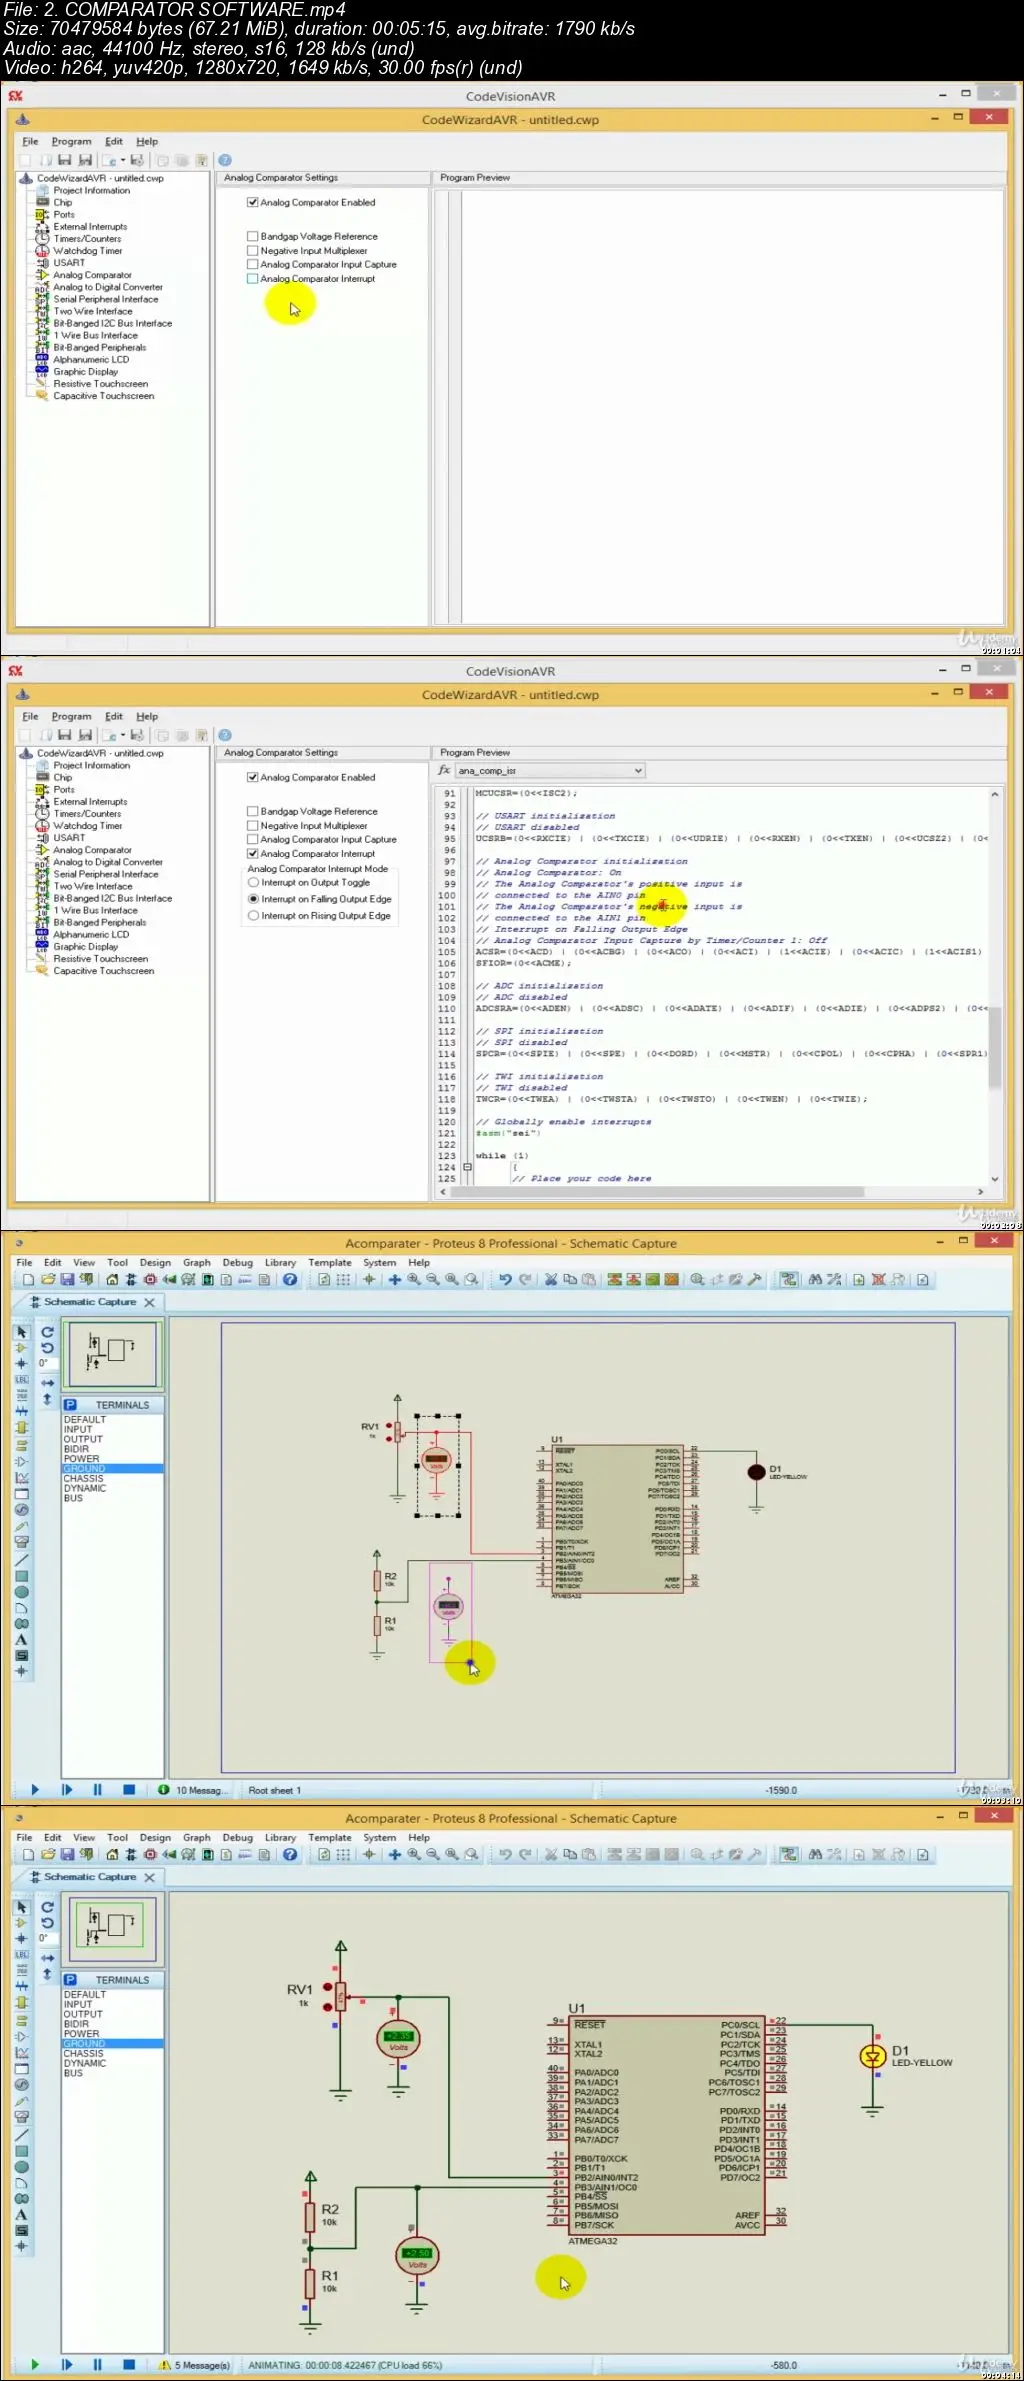The image size is (1024, 2381).
Task: Open Program menu in empty-preview CodeWizardAVR window
Action: click(x=71, y=142)
